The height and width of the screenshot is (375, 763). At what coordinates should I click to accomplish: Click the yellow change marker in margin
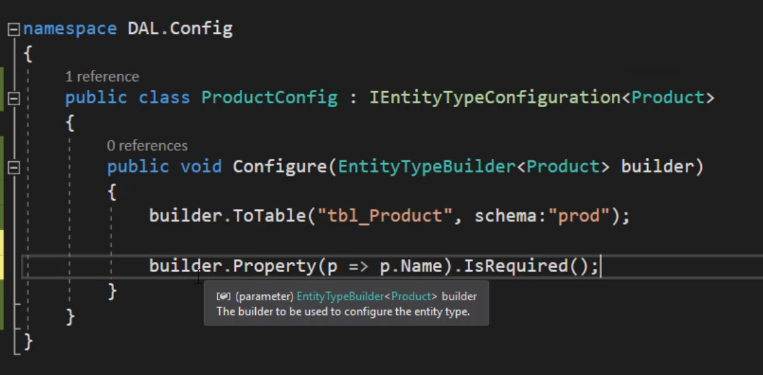tap(2, 254)
